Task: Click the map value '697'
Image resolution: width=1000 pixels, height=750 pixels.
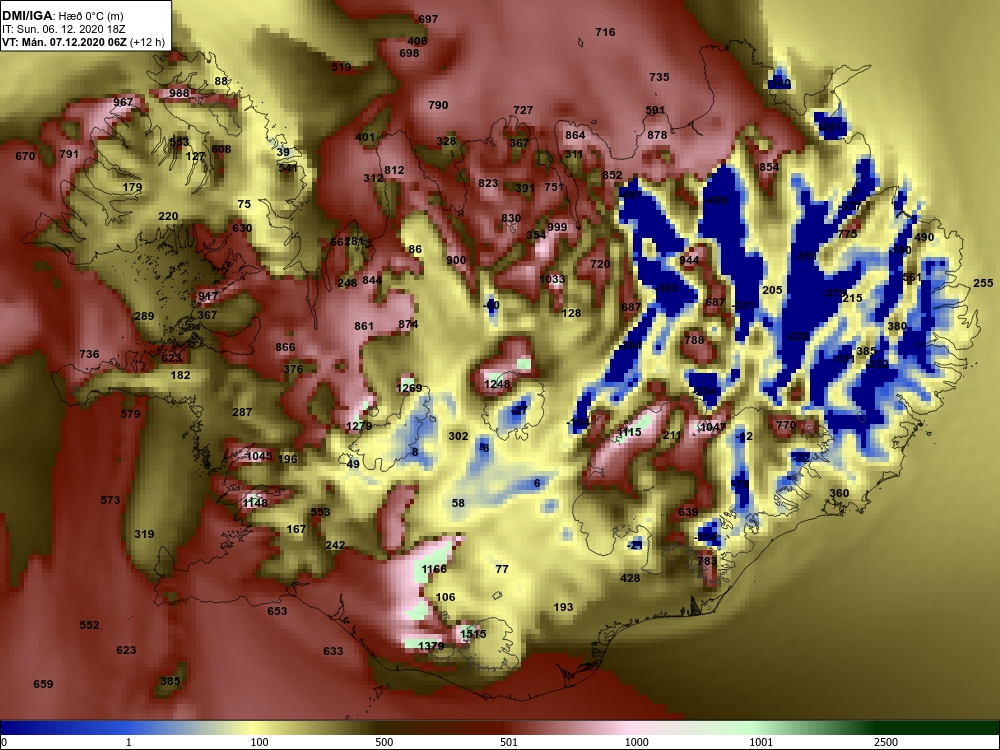Action: 428,19
